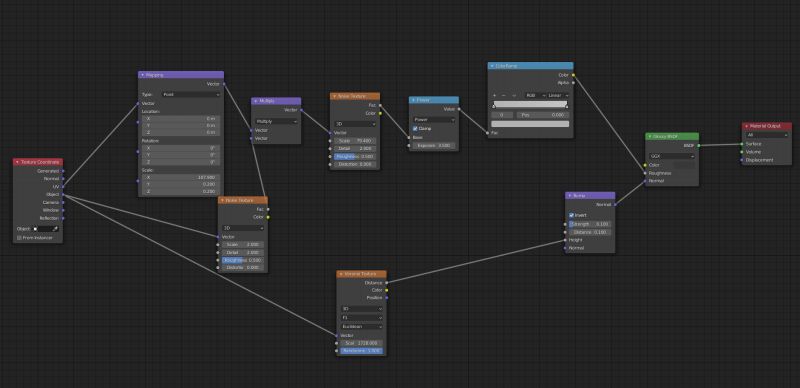
Task: Collapse the Glossy BSDF node arrow
Action: [649, 137]
